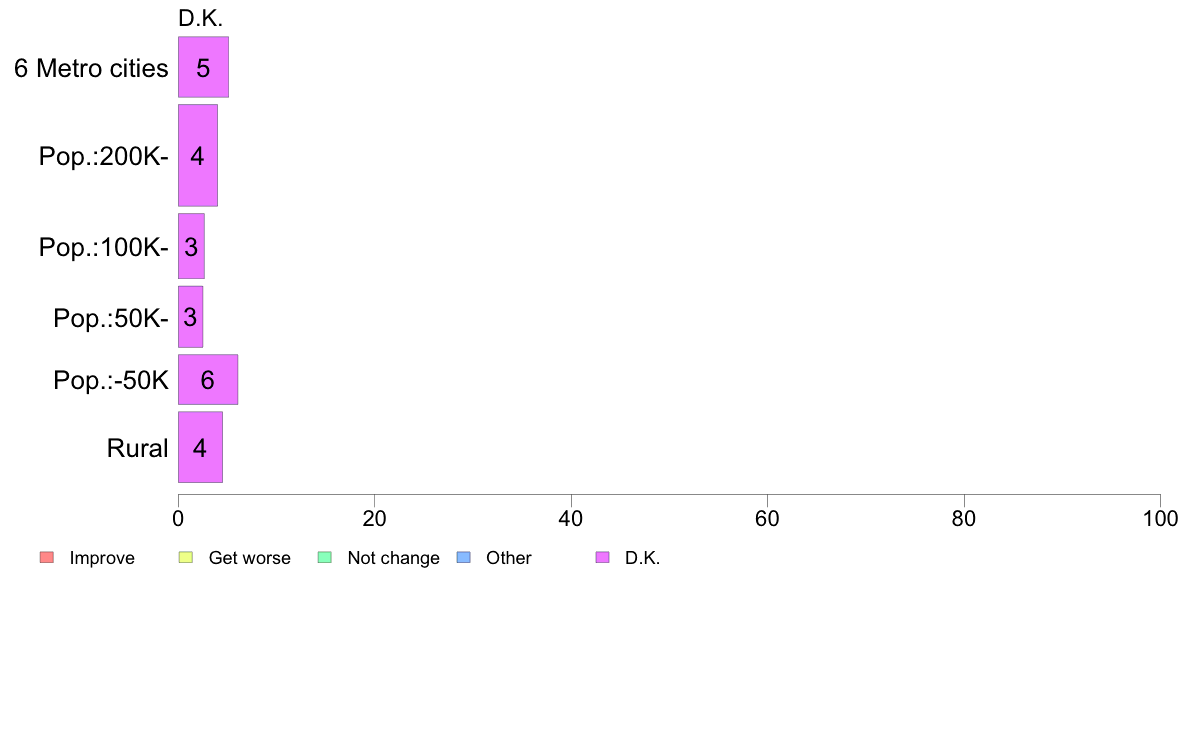Select the Pop.:100K- bar showing 3
The width and height of the screenshot is (1188, 736).
191,246
